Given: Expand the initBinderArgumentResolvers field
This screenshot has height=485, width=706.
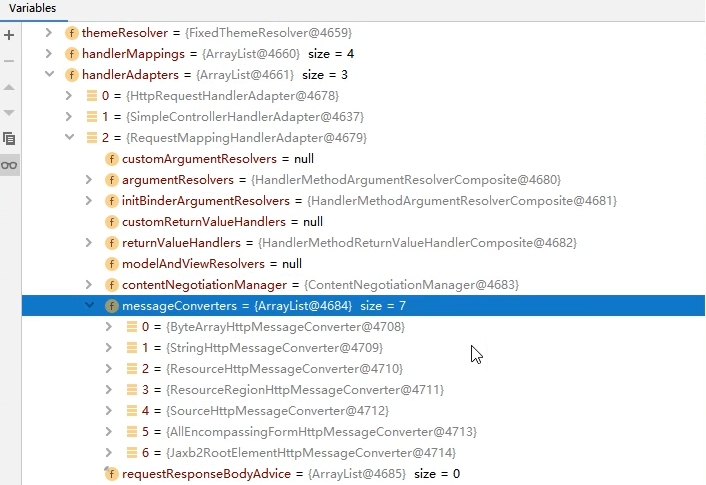Looking at the screenshot, I should coord(89,200).
